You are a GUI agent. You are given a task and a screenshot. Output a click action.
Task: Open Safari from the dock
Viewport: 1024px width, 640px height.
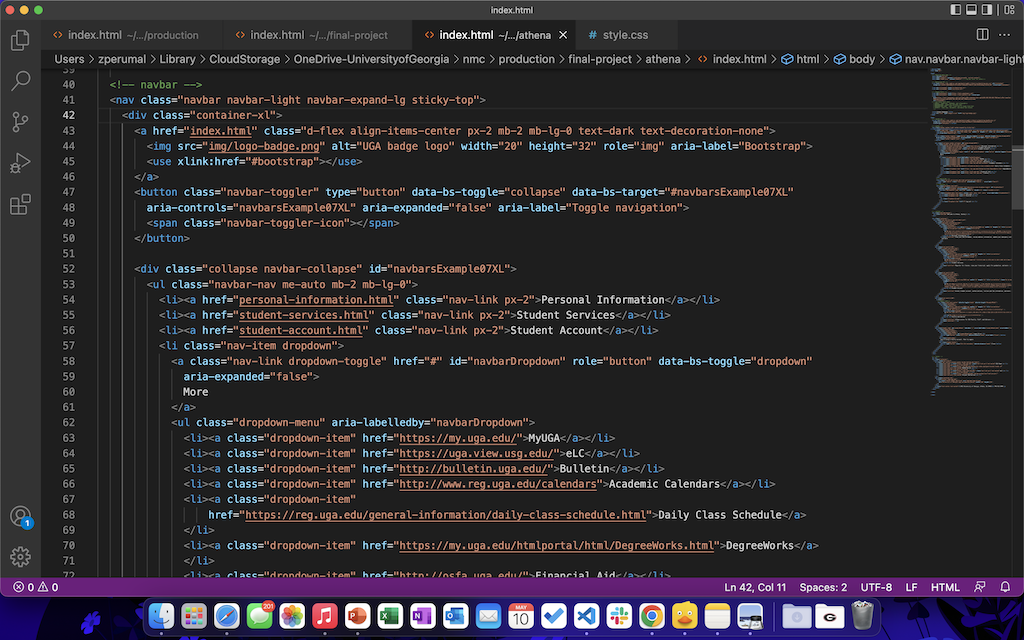point(227,615)
